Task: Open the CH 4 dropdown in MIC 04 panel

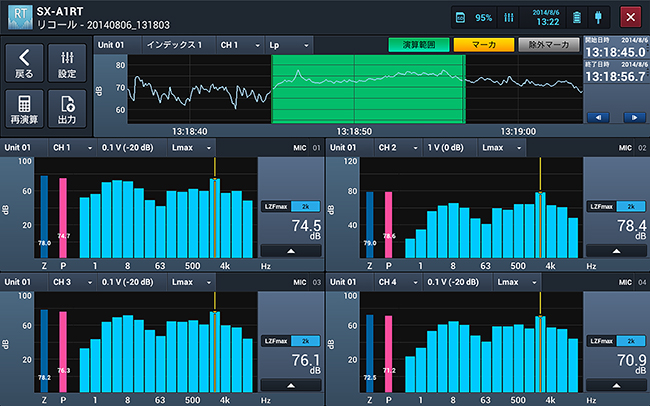Action: click(398, 282)
